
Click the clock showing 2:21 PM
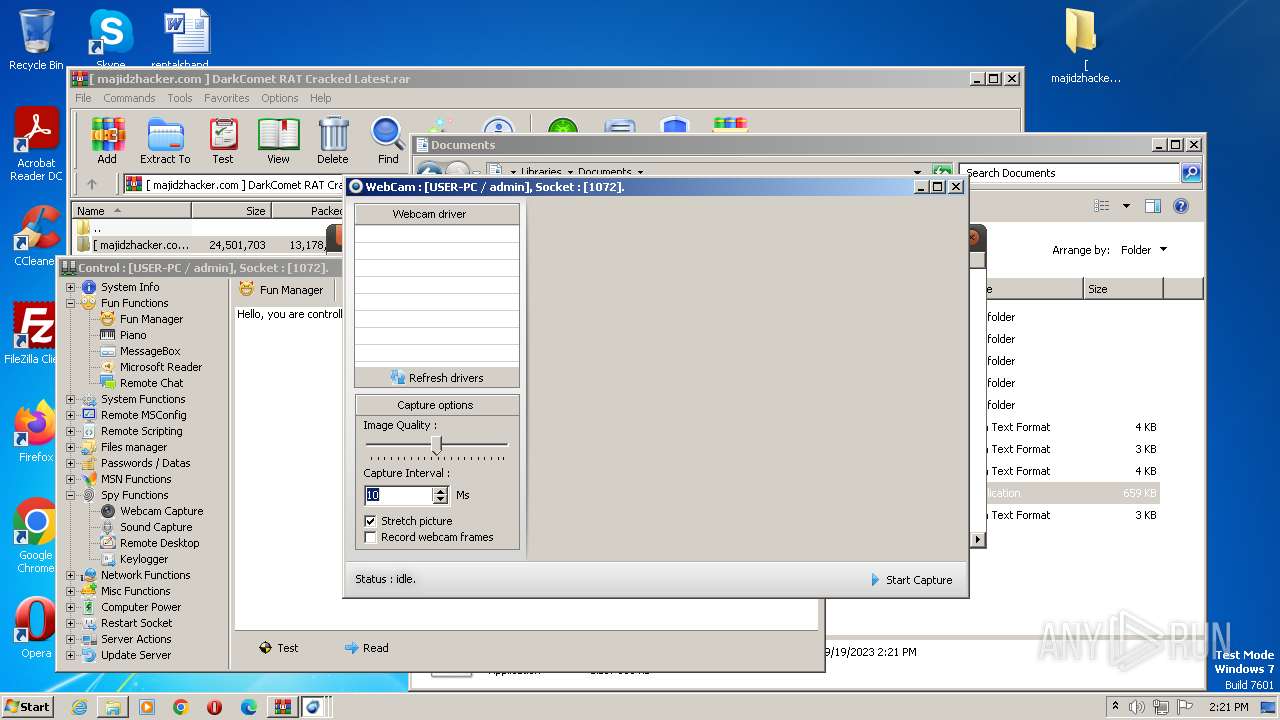tap(1229, 707)
